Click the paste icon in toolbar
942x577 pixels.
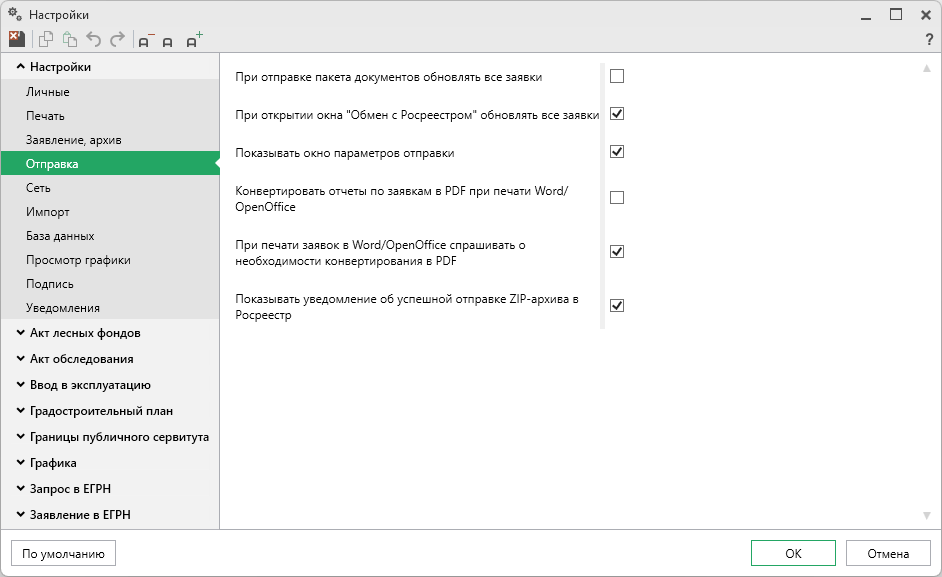point(70,40)
